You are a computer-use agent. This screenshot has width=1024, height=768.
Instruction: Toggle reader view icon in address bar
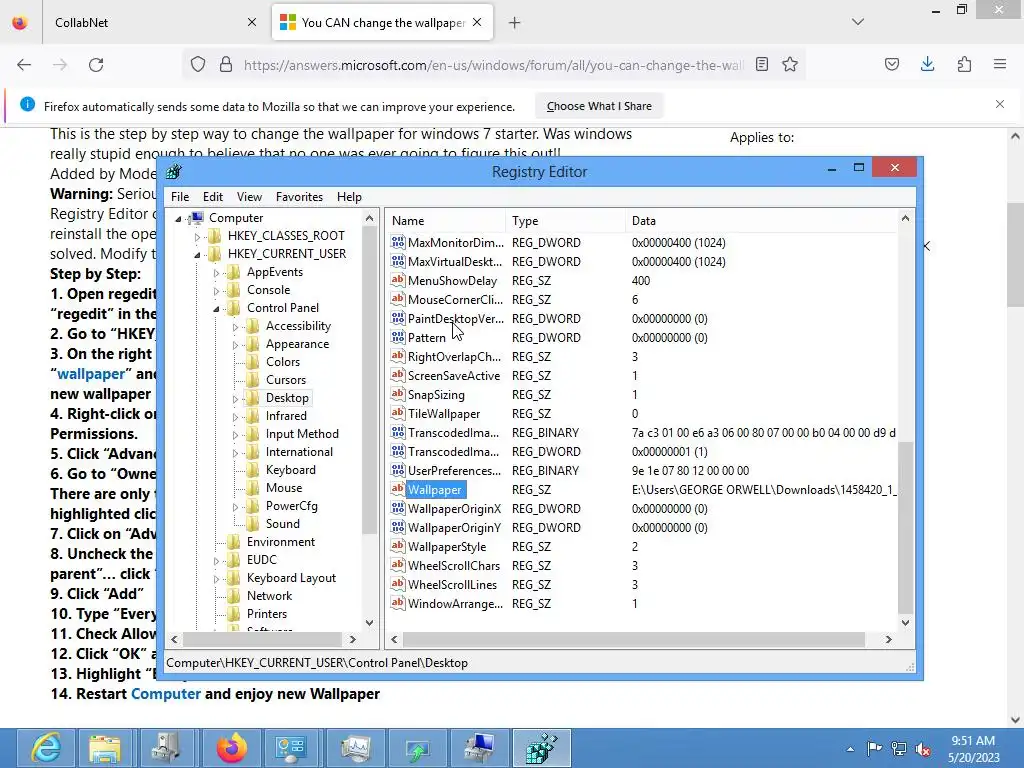[x=761, y=64]
